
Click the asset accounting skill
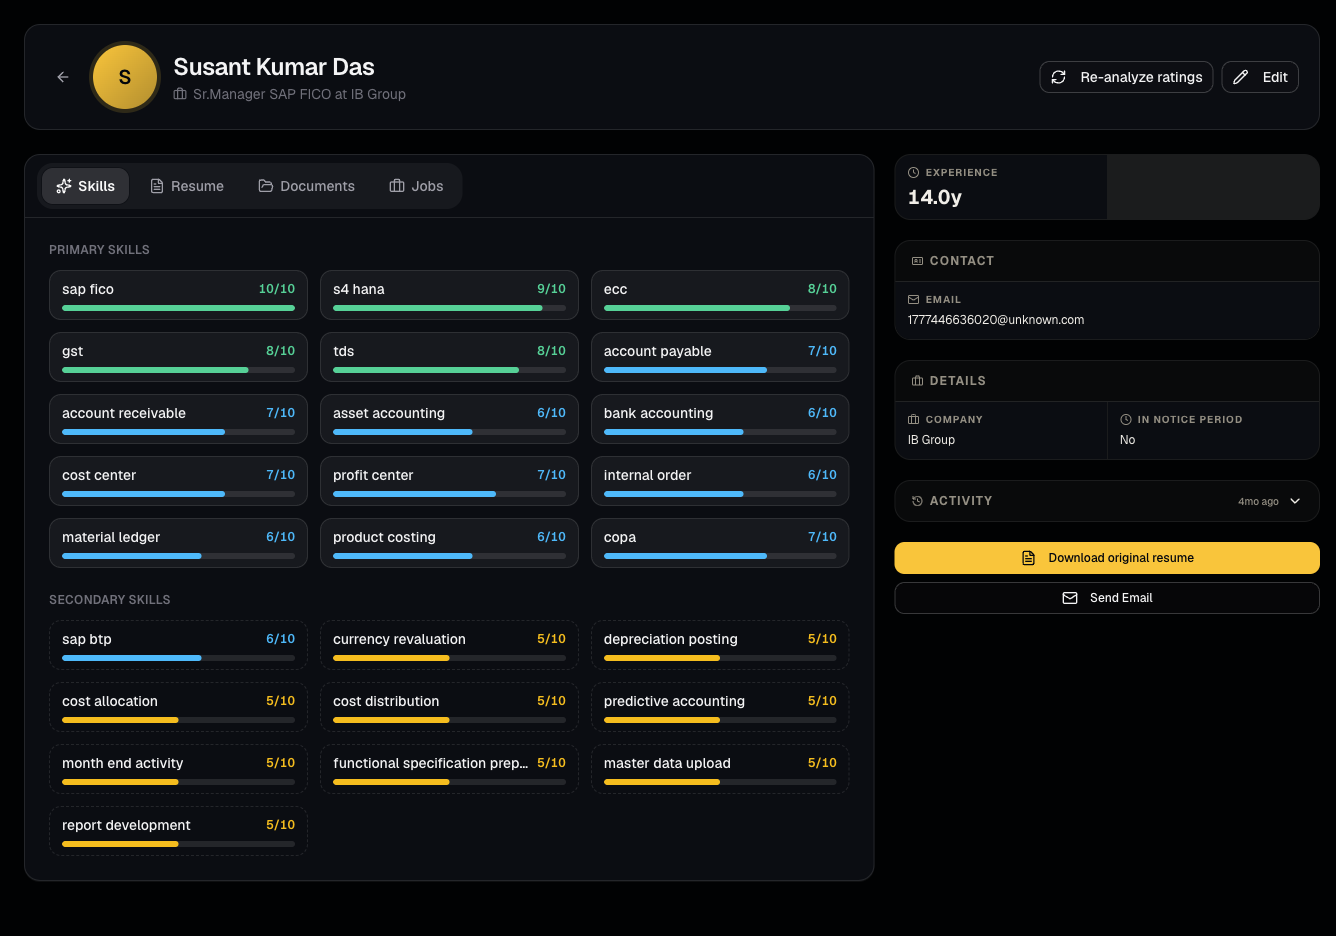point(449,419)
